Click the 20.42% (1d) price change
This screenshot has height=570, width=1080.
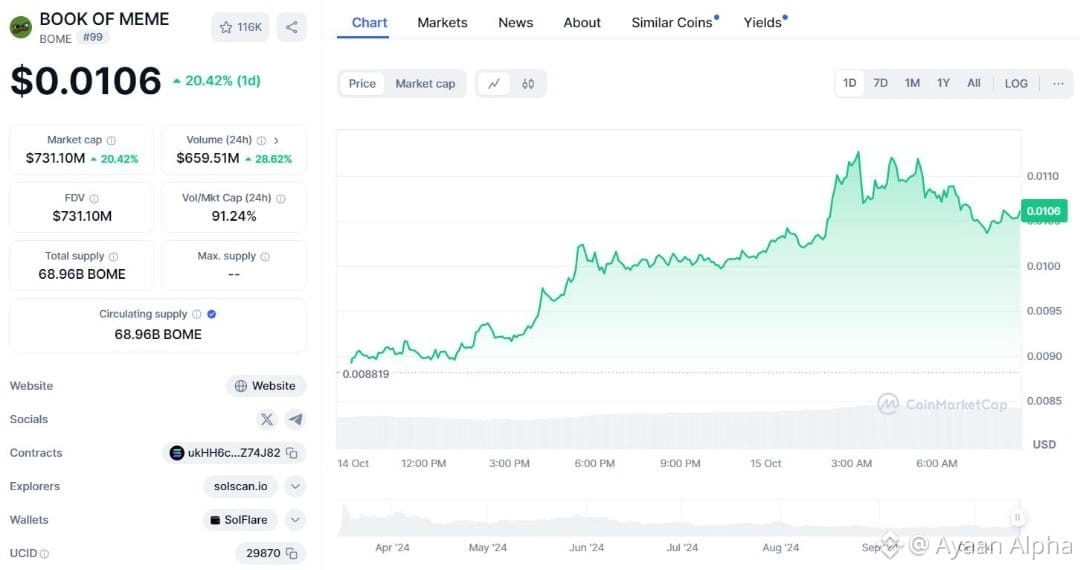coord(216,81)
